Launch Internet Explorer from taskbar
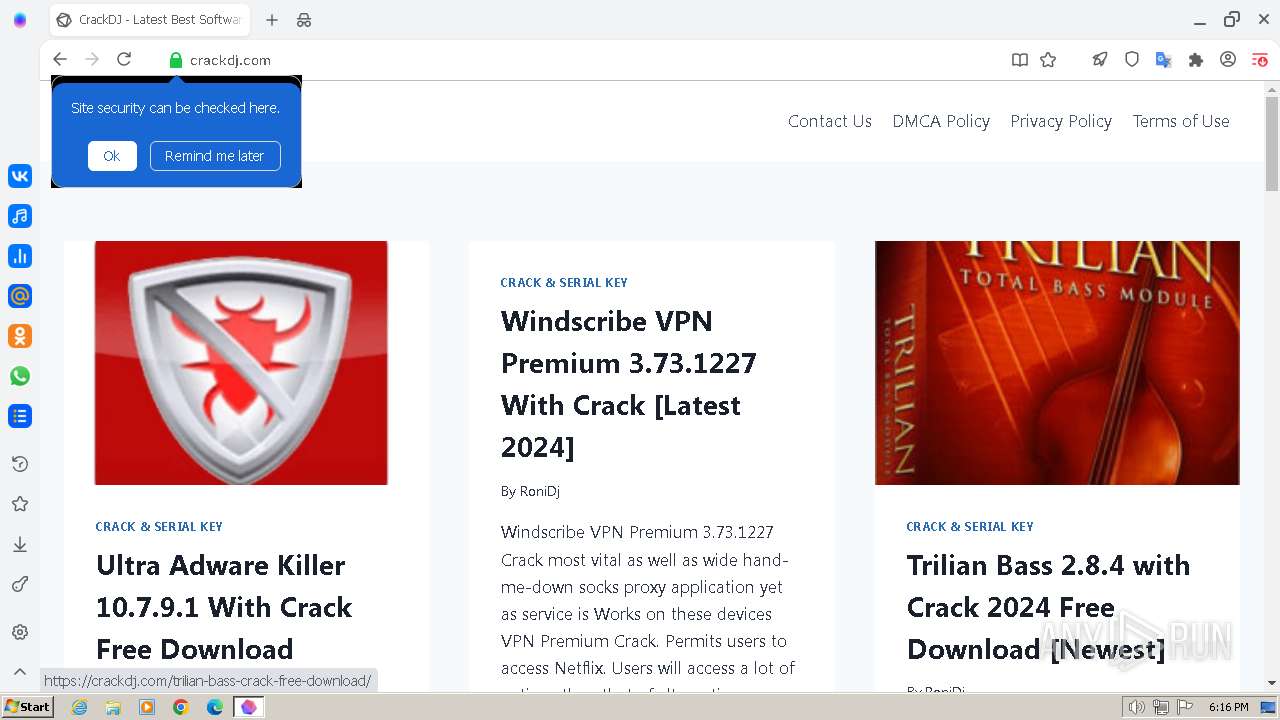 (80, 707)
